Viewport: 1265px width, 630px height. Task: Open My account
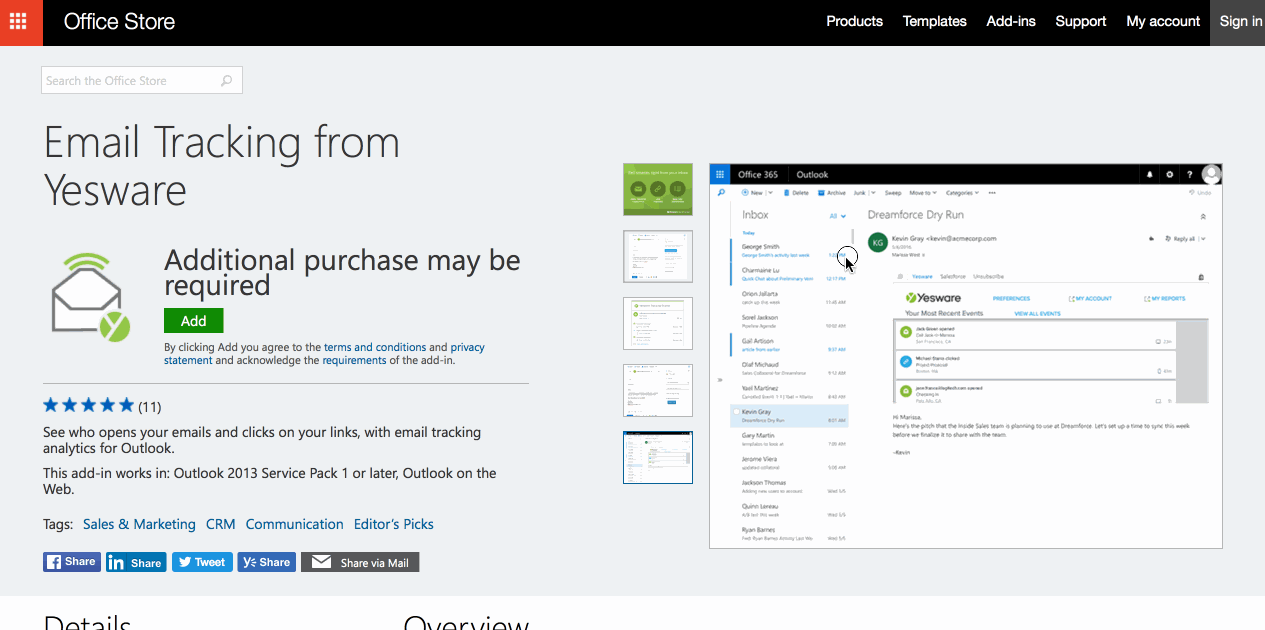[1163, 21]
